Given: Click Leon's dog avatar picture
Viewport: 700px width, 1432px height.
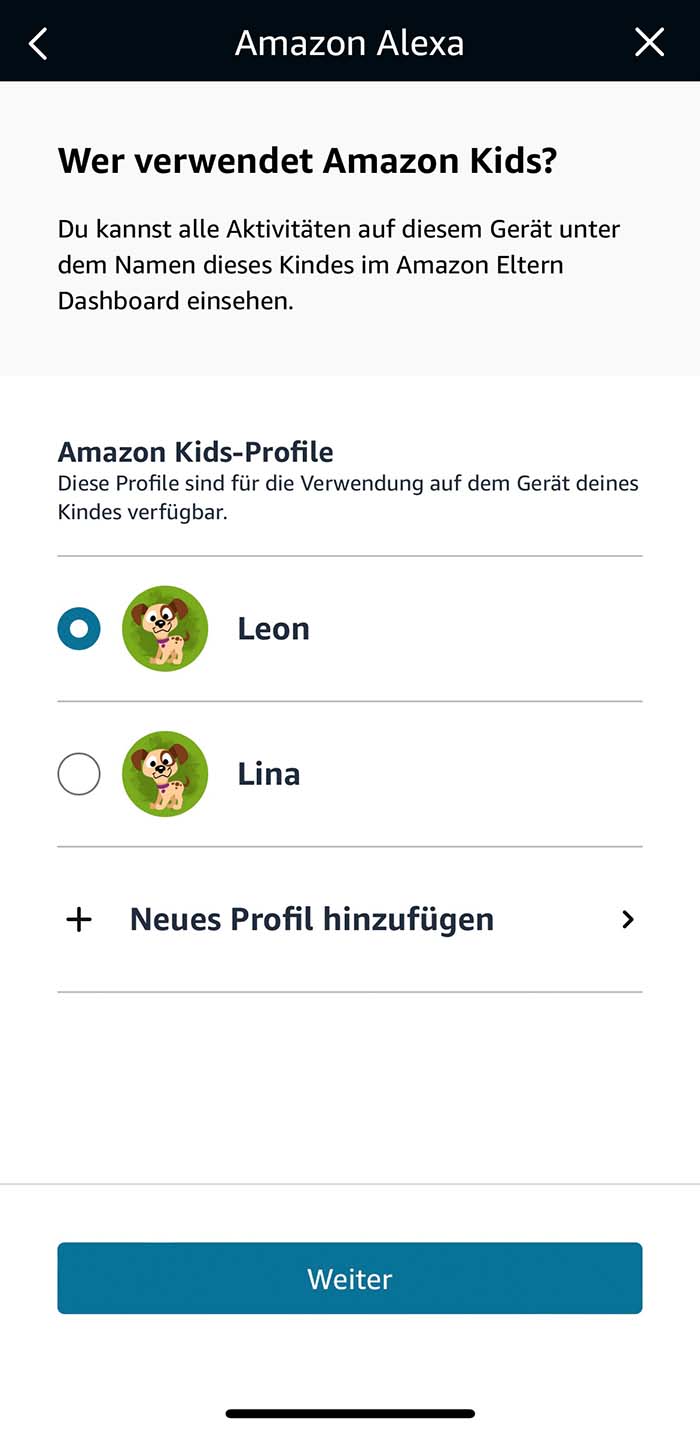Looking at the screenshot, I should (x=165, y=629).
